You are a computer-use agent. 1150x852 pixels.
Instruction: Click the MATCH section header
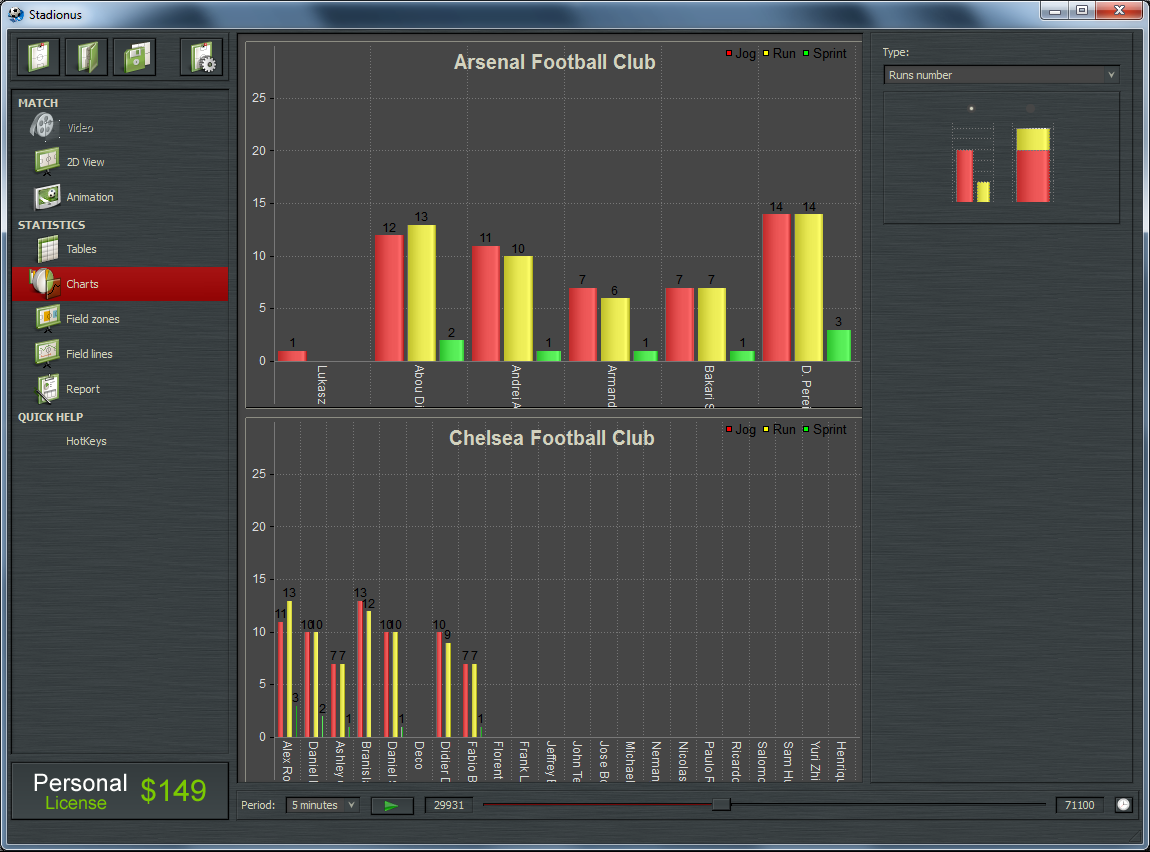click(38, 103)
